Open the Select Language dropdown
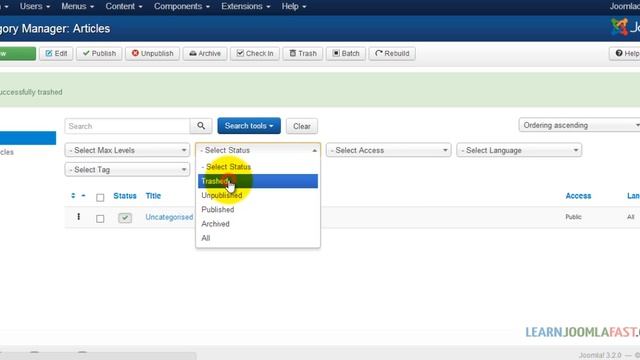 (x=519, y=150)
